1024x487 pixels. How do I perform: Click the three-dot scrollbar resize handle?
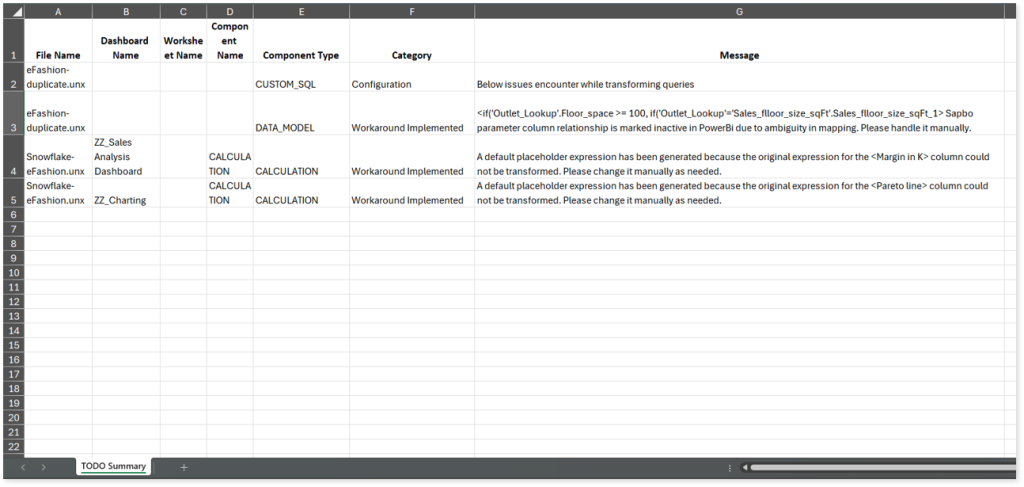[x=731, y=467]
